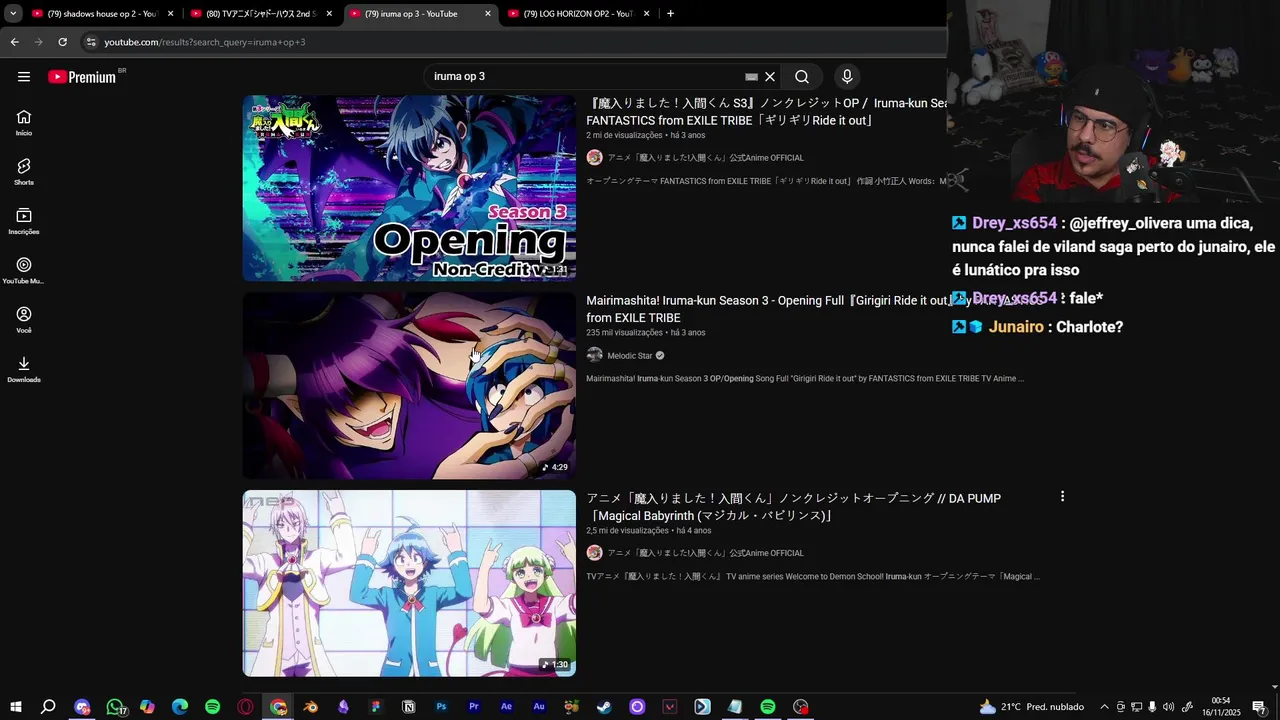Open Windows search from the taskbar

(48, 707)
